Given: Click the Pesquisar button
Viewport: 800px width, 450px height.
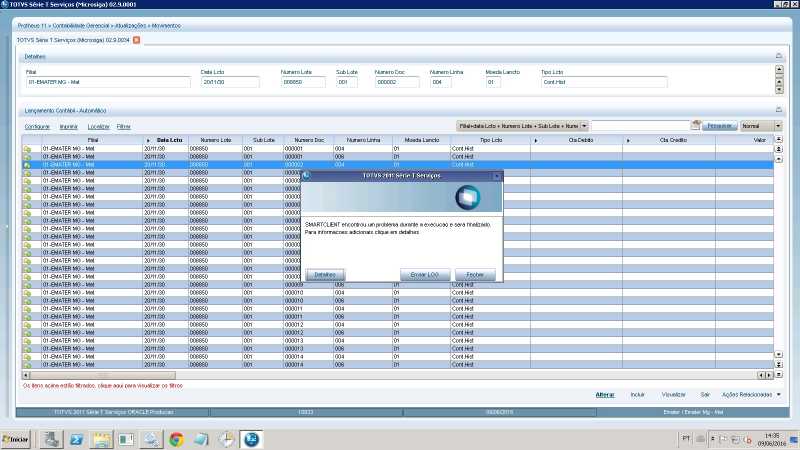Looking at the screenshot, I should click(719, 126).
